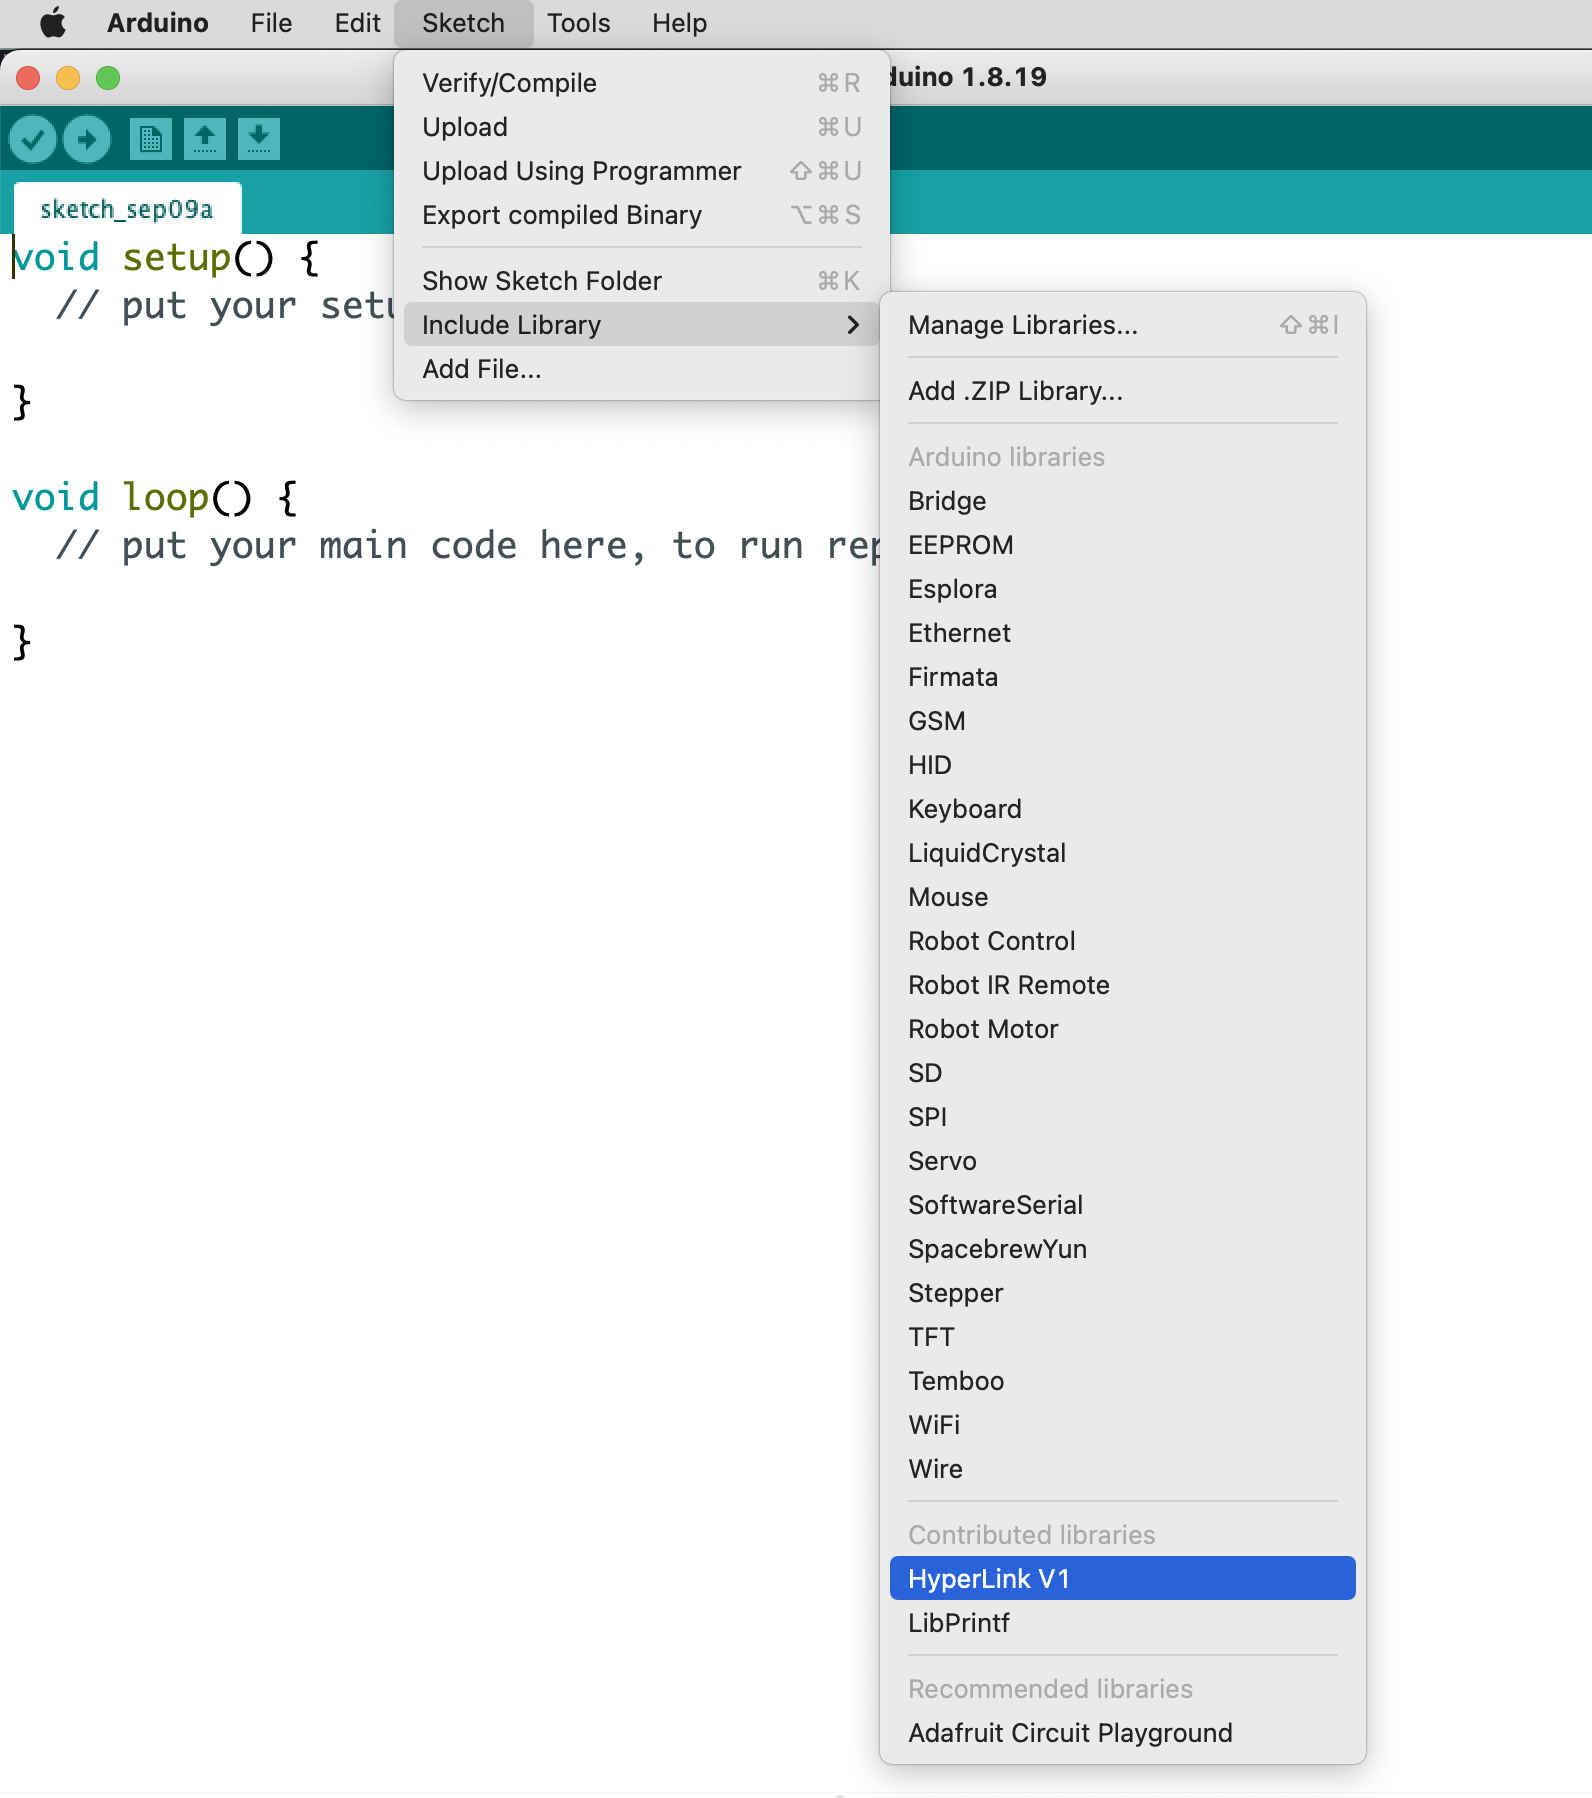Include the Robot Control library
Image resolution: width=1592 pixels, height=1798 pixels.
click(x=1123, y=941)
